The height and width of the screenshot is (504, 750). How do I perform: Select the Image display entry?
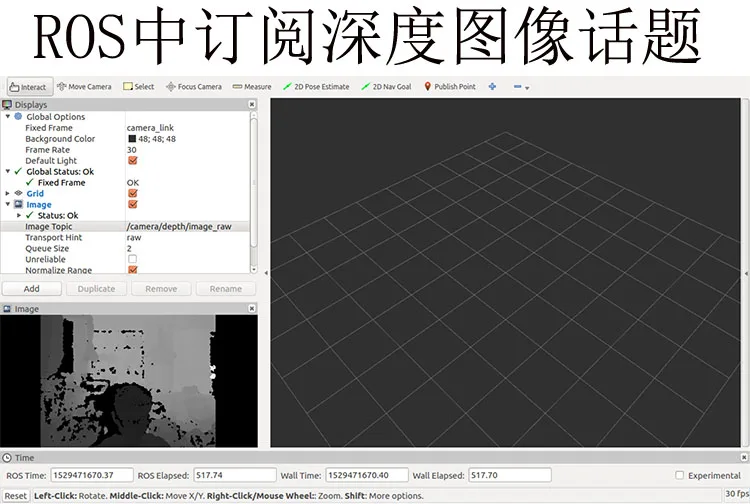(39, 205)
